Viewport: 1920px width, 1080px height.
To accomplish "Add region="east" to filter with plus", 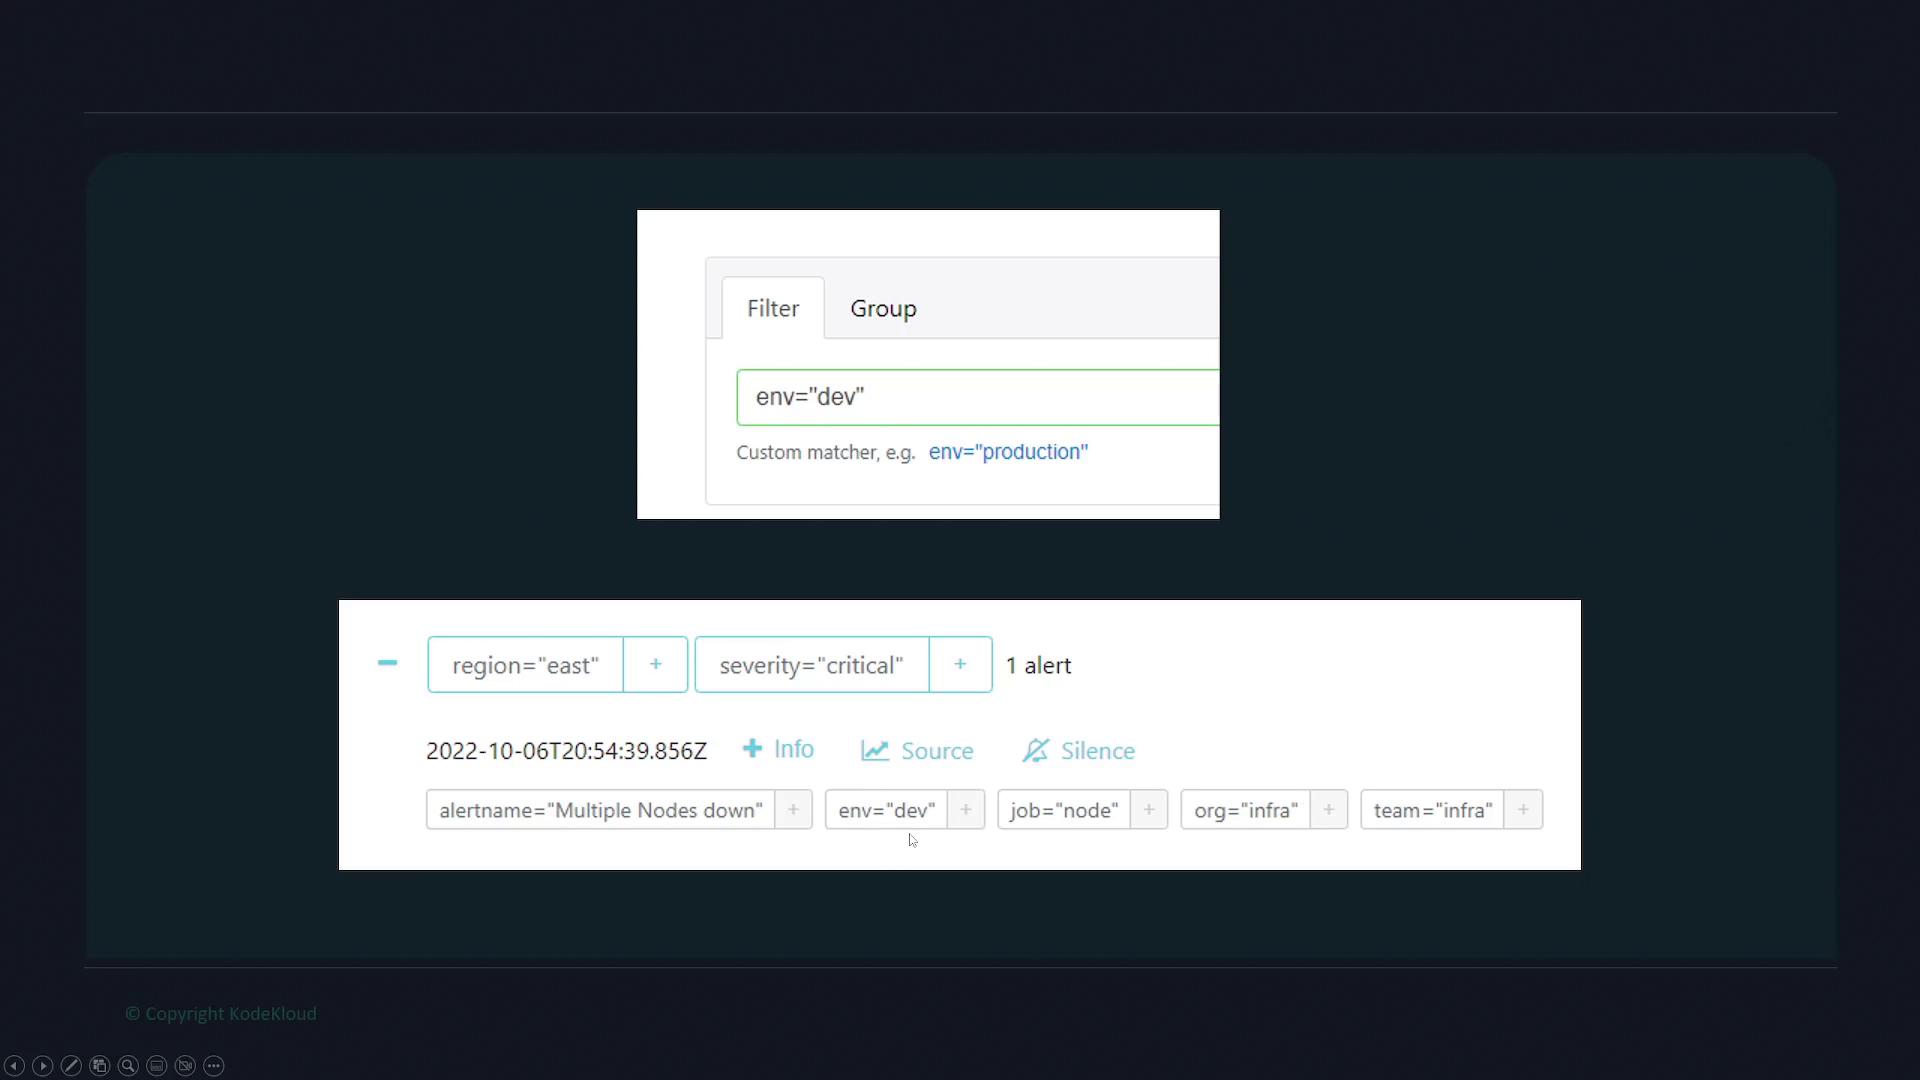I will click(655, 664).
